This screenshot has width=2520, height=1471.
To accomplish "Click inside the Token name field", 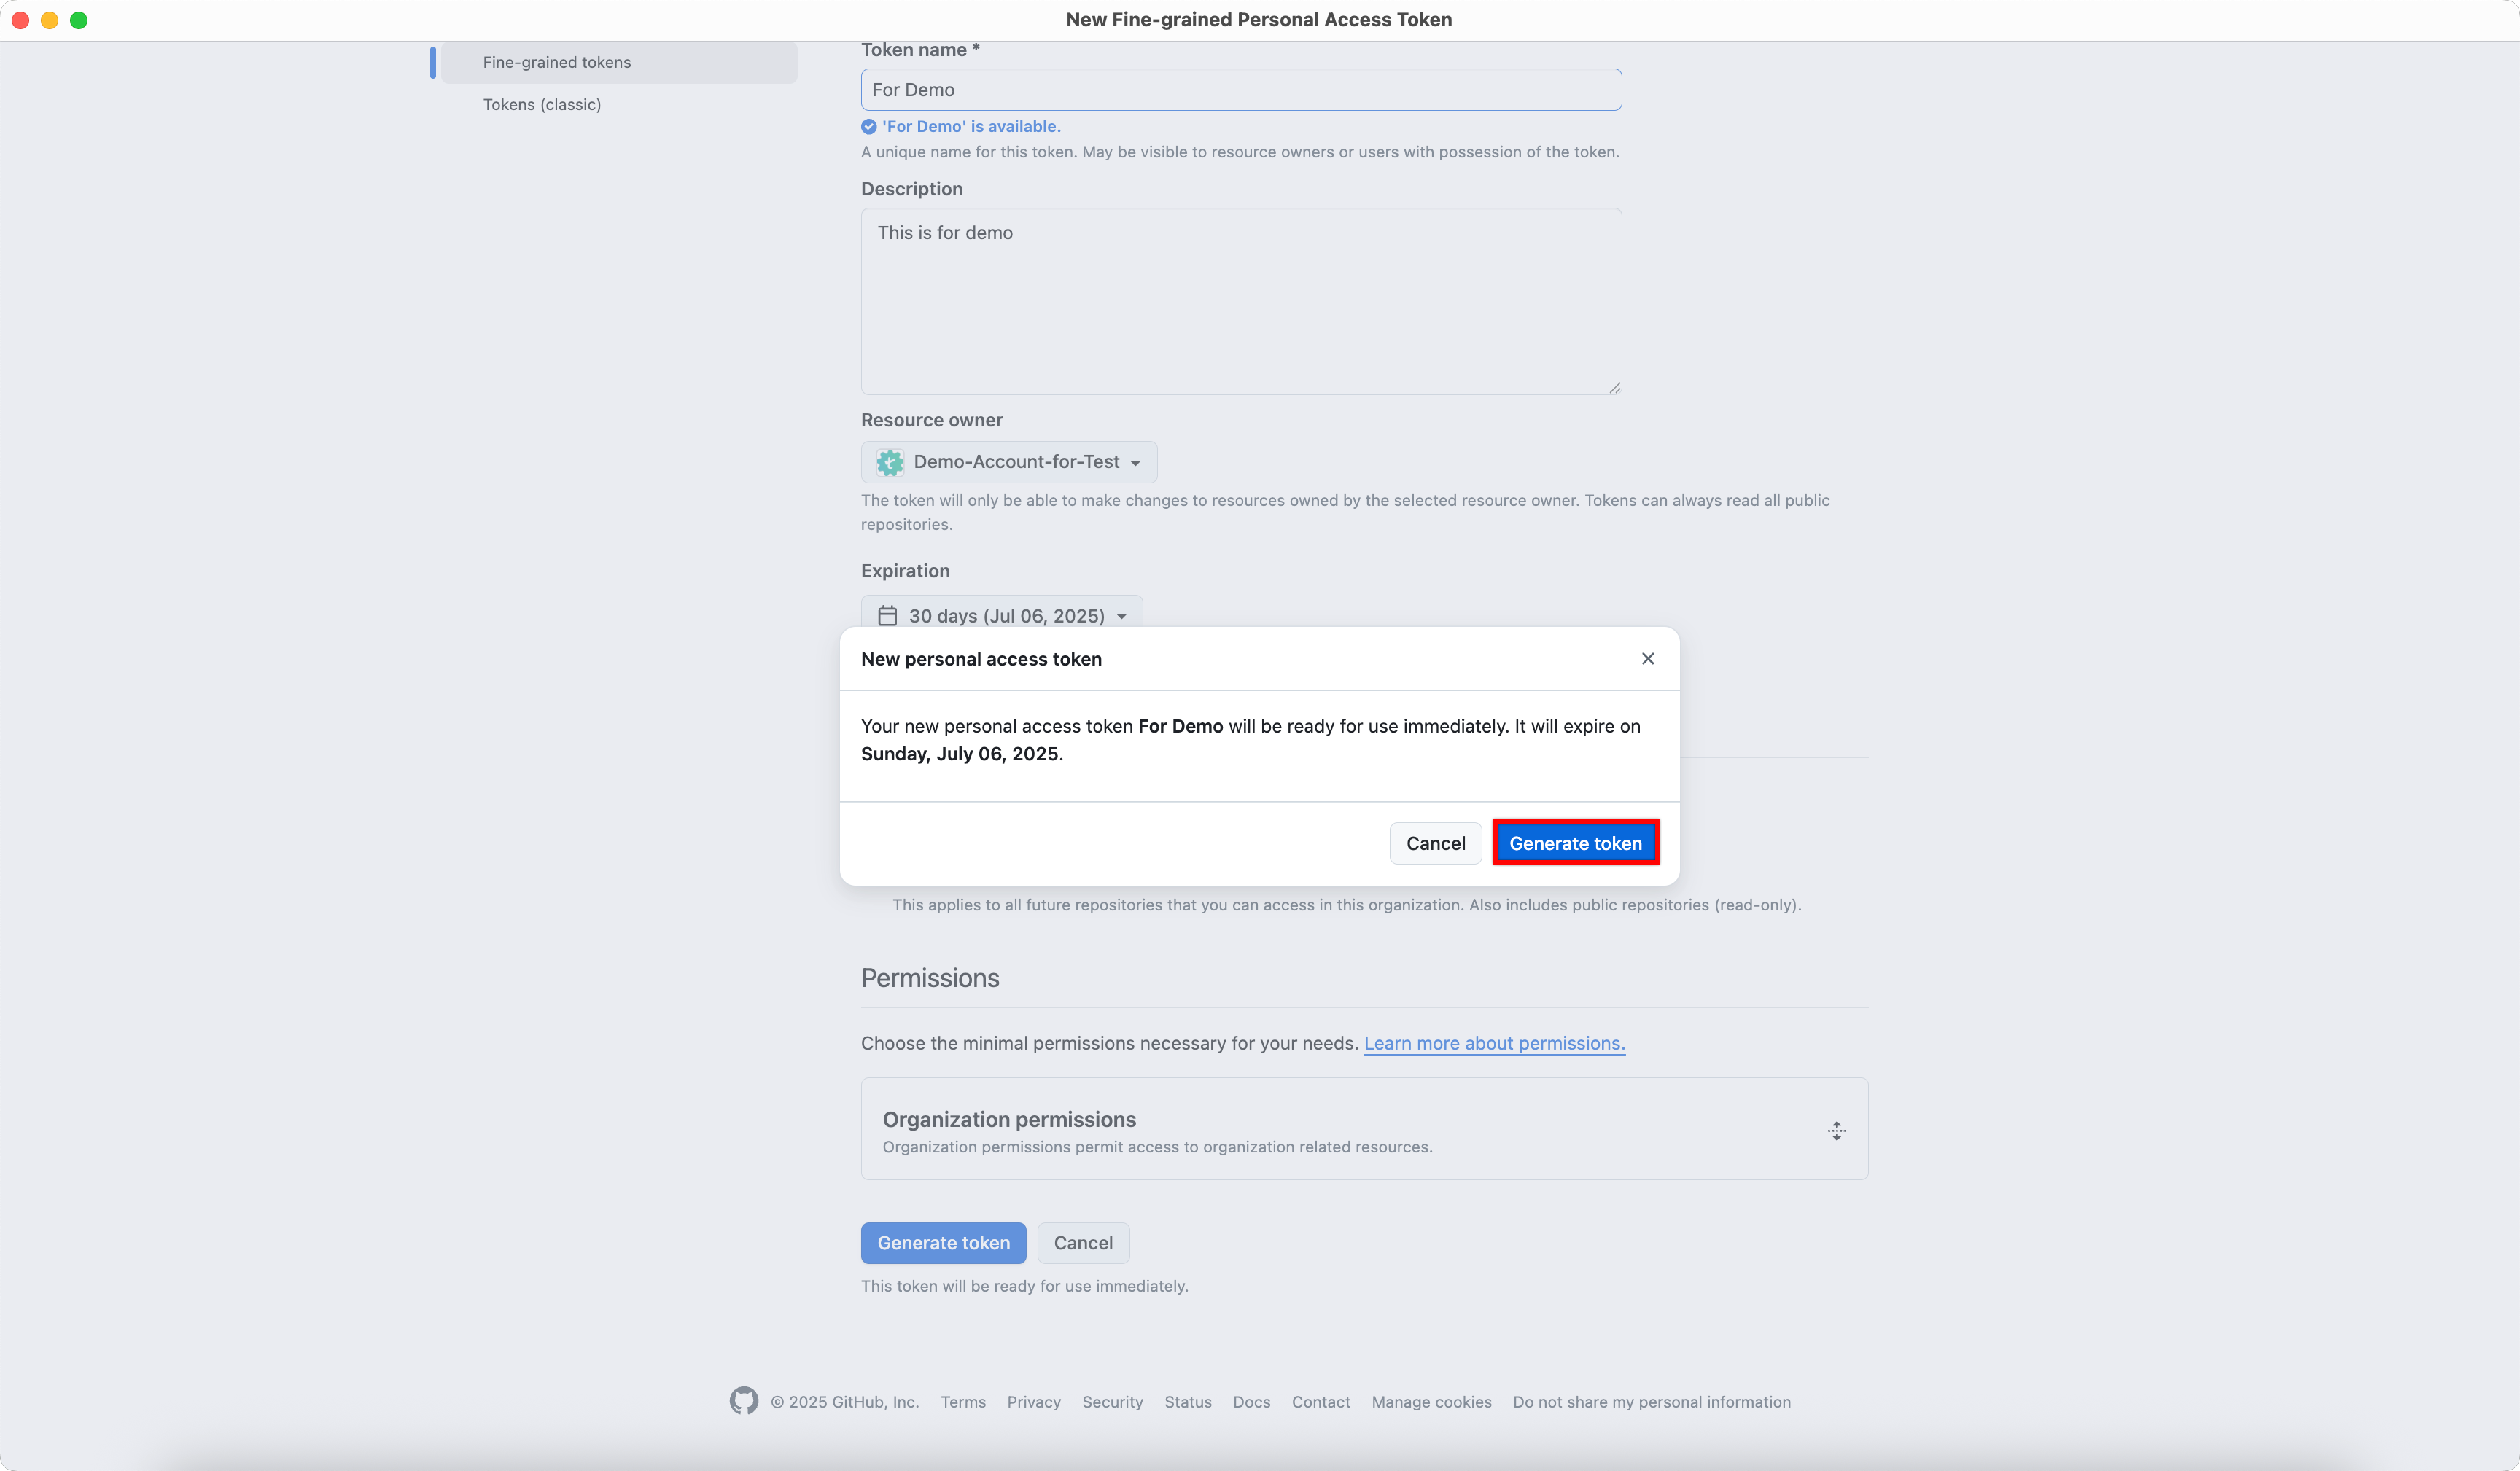I will click(x=1240, y=89).
